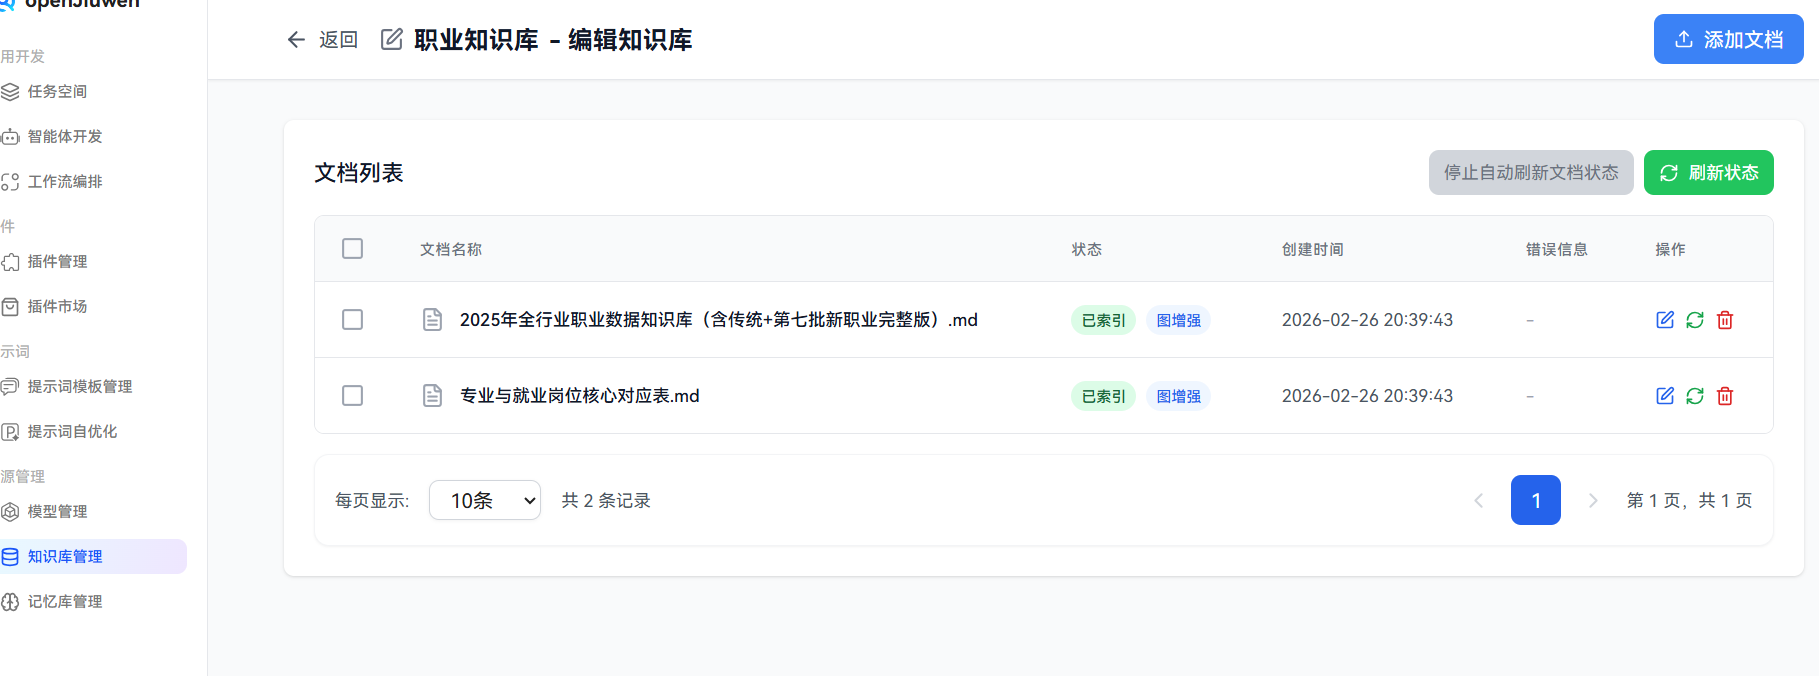Click creation time of 2025年全行业职业数据知识库 row
This screenshot has height=676, width=1819.
(x=1367, y=320)
